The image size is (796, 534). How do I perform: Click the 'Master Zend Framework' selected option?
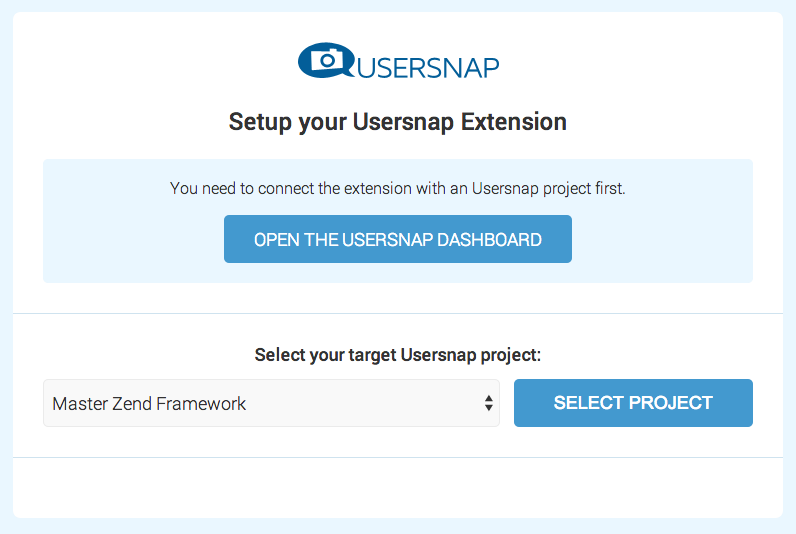pyautogui.click(x=150, y=404)
